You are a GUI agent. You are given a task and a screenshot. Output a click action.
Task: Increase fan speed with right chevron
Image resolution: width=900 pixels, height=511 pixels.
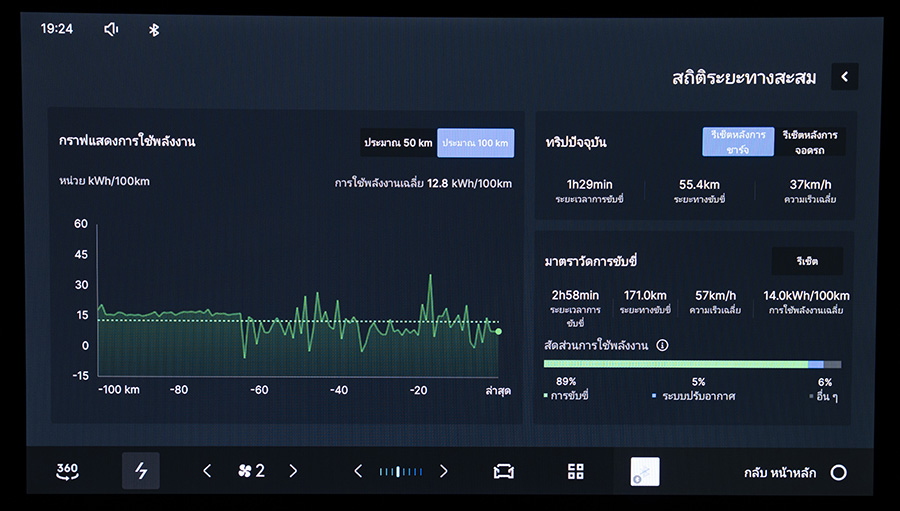tap(293, 471)
